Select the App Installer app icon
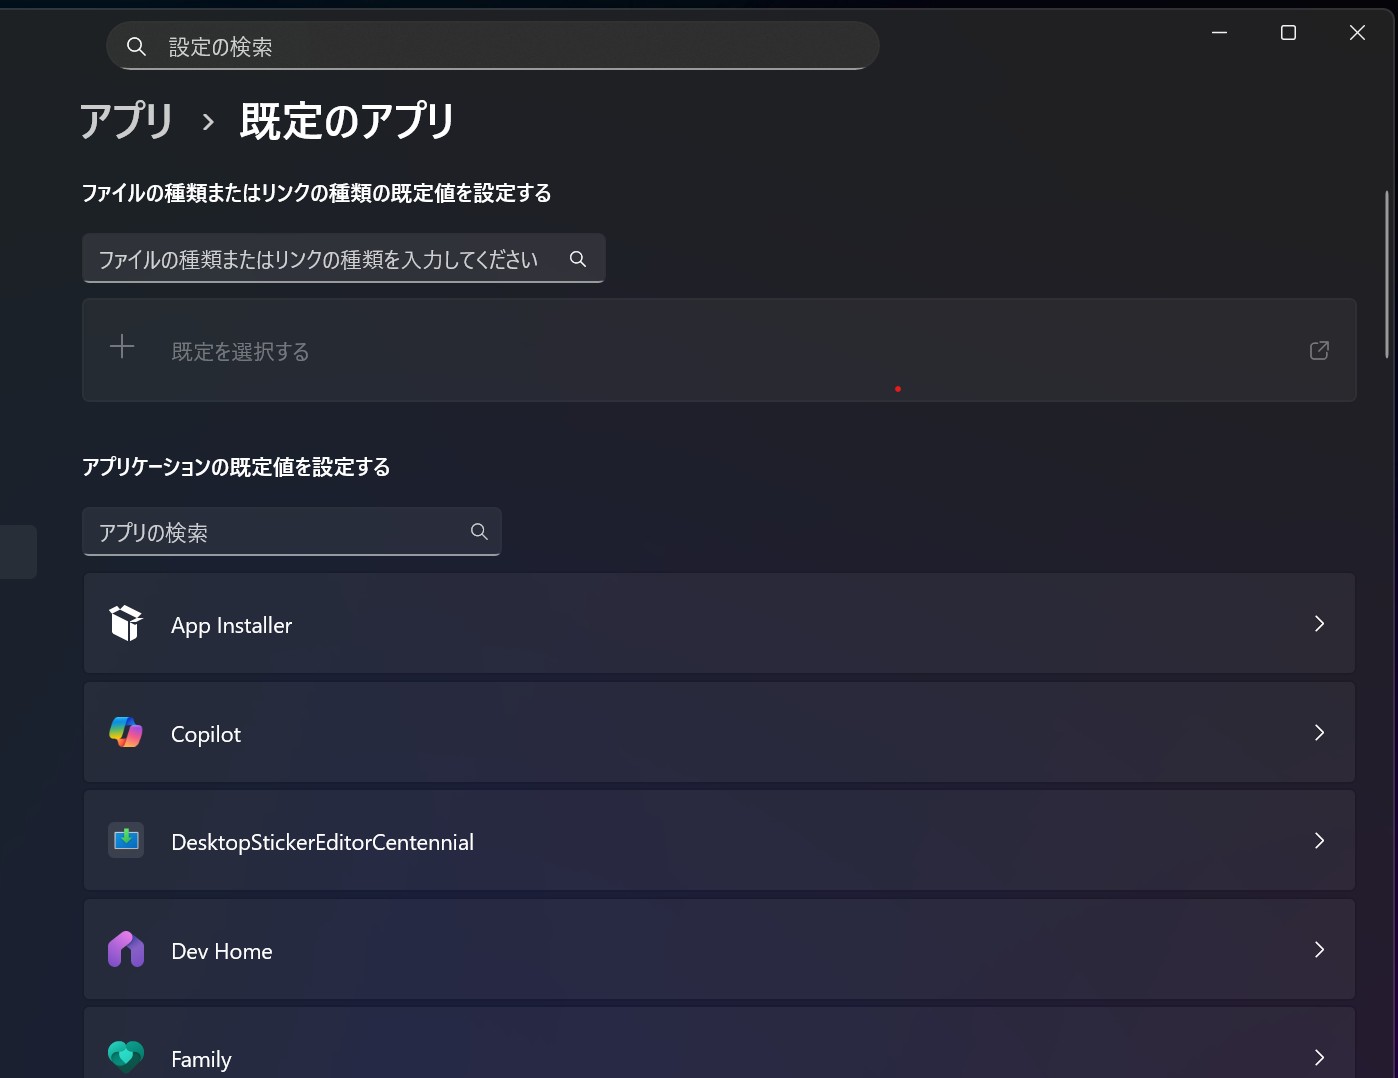This screenshot has width=1398, height=1078. [x=125, y=623]
